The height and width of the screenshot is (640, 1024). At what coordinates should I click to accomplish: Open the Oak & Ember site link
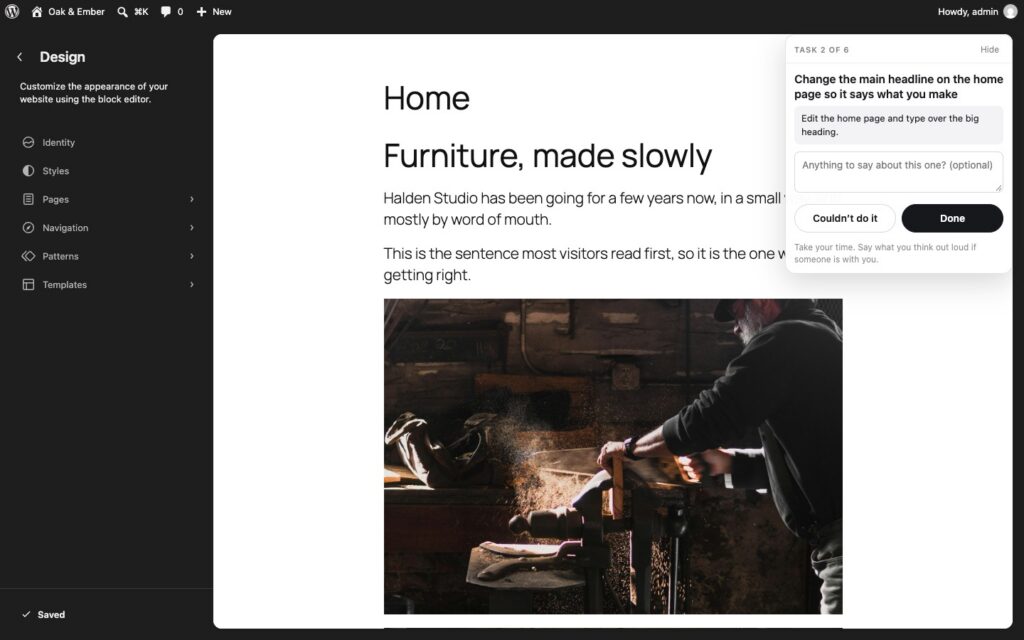tap(76, 12)
